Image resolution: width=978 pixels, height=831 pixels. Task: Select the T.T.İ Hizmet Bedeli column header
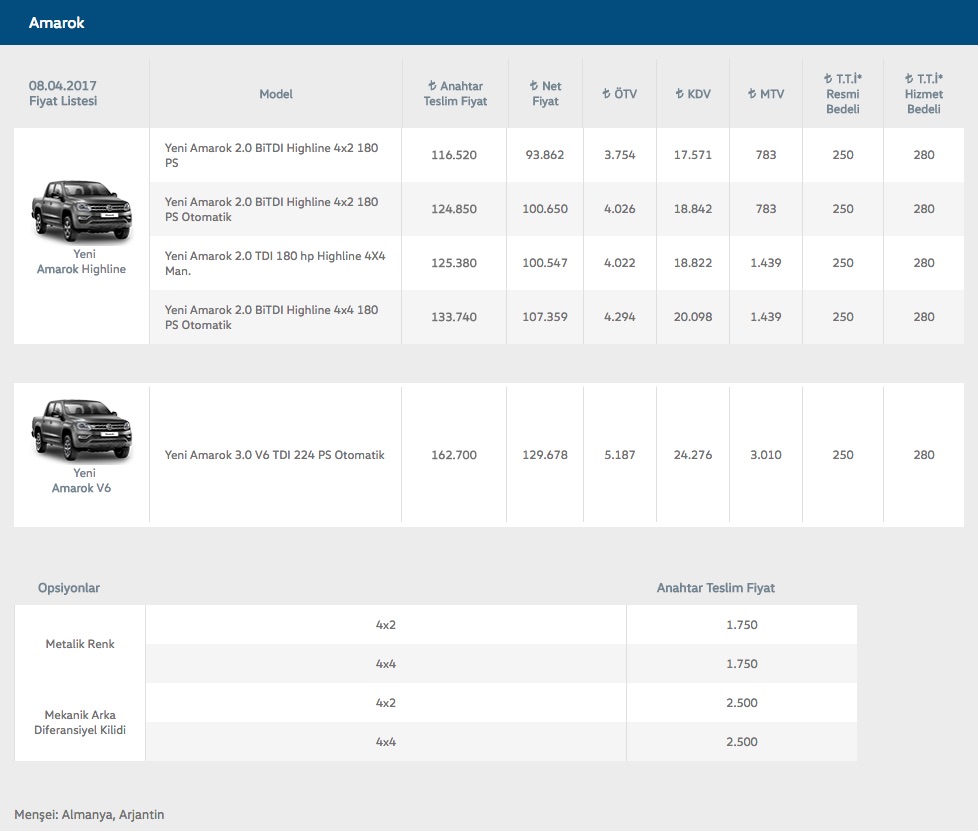click(924, 94)
